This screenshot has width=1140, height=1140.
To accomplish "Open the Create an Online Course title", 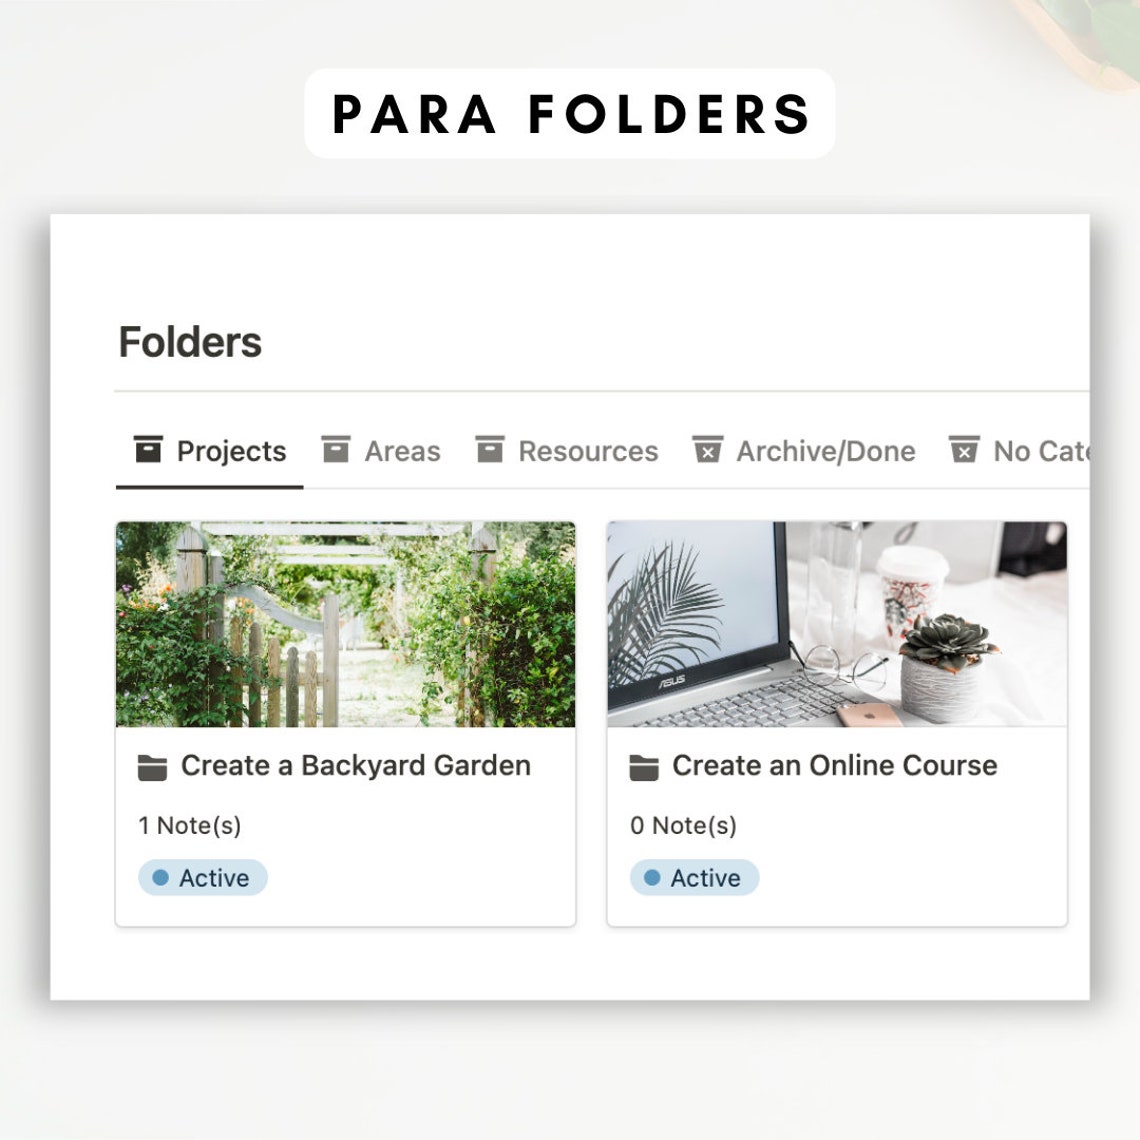I will 835,766.
